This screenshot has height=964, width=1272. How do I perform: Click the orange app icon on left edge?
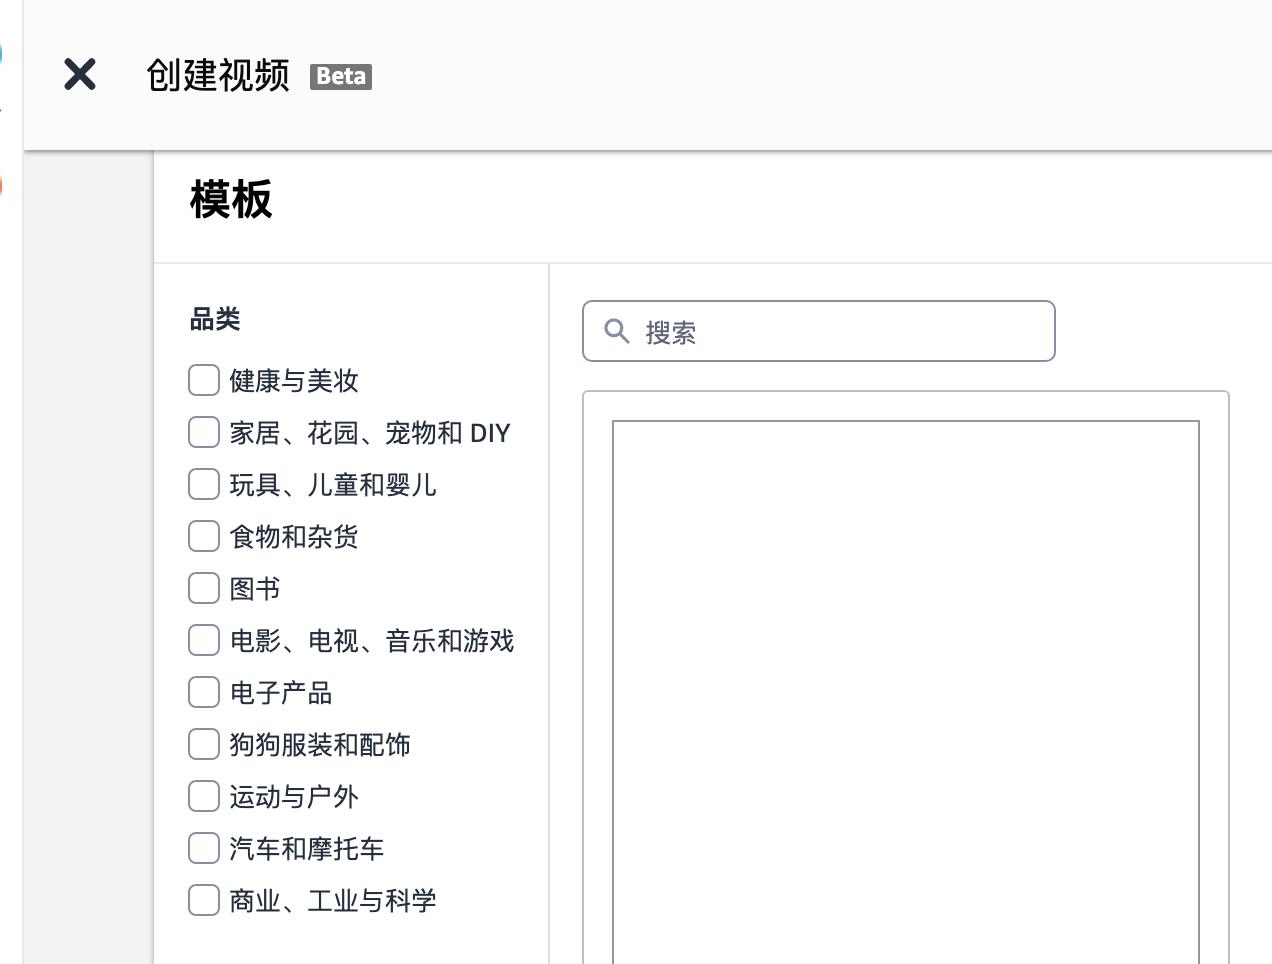(3, 185)
